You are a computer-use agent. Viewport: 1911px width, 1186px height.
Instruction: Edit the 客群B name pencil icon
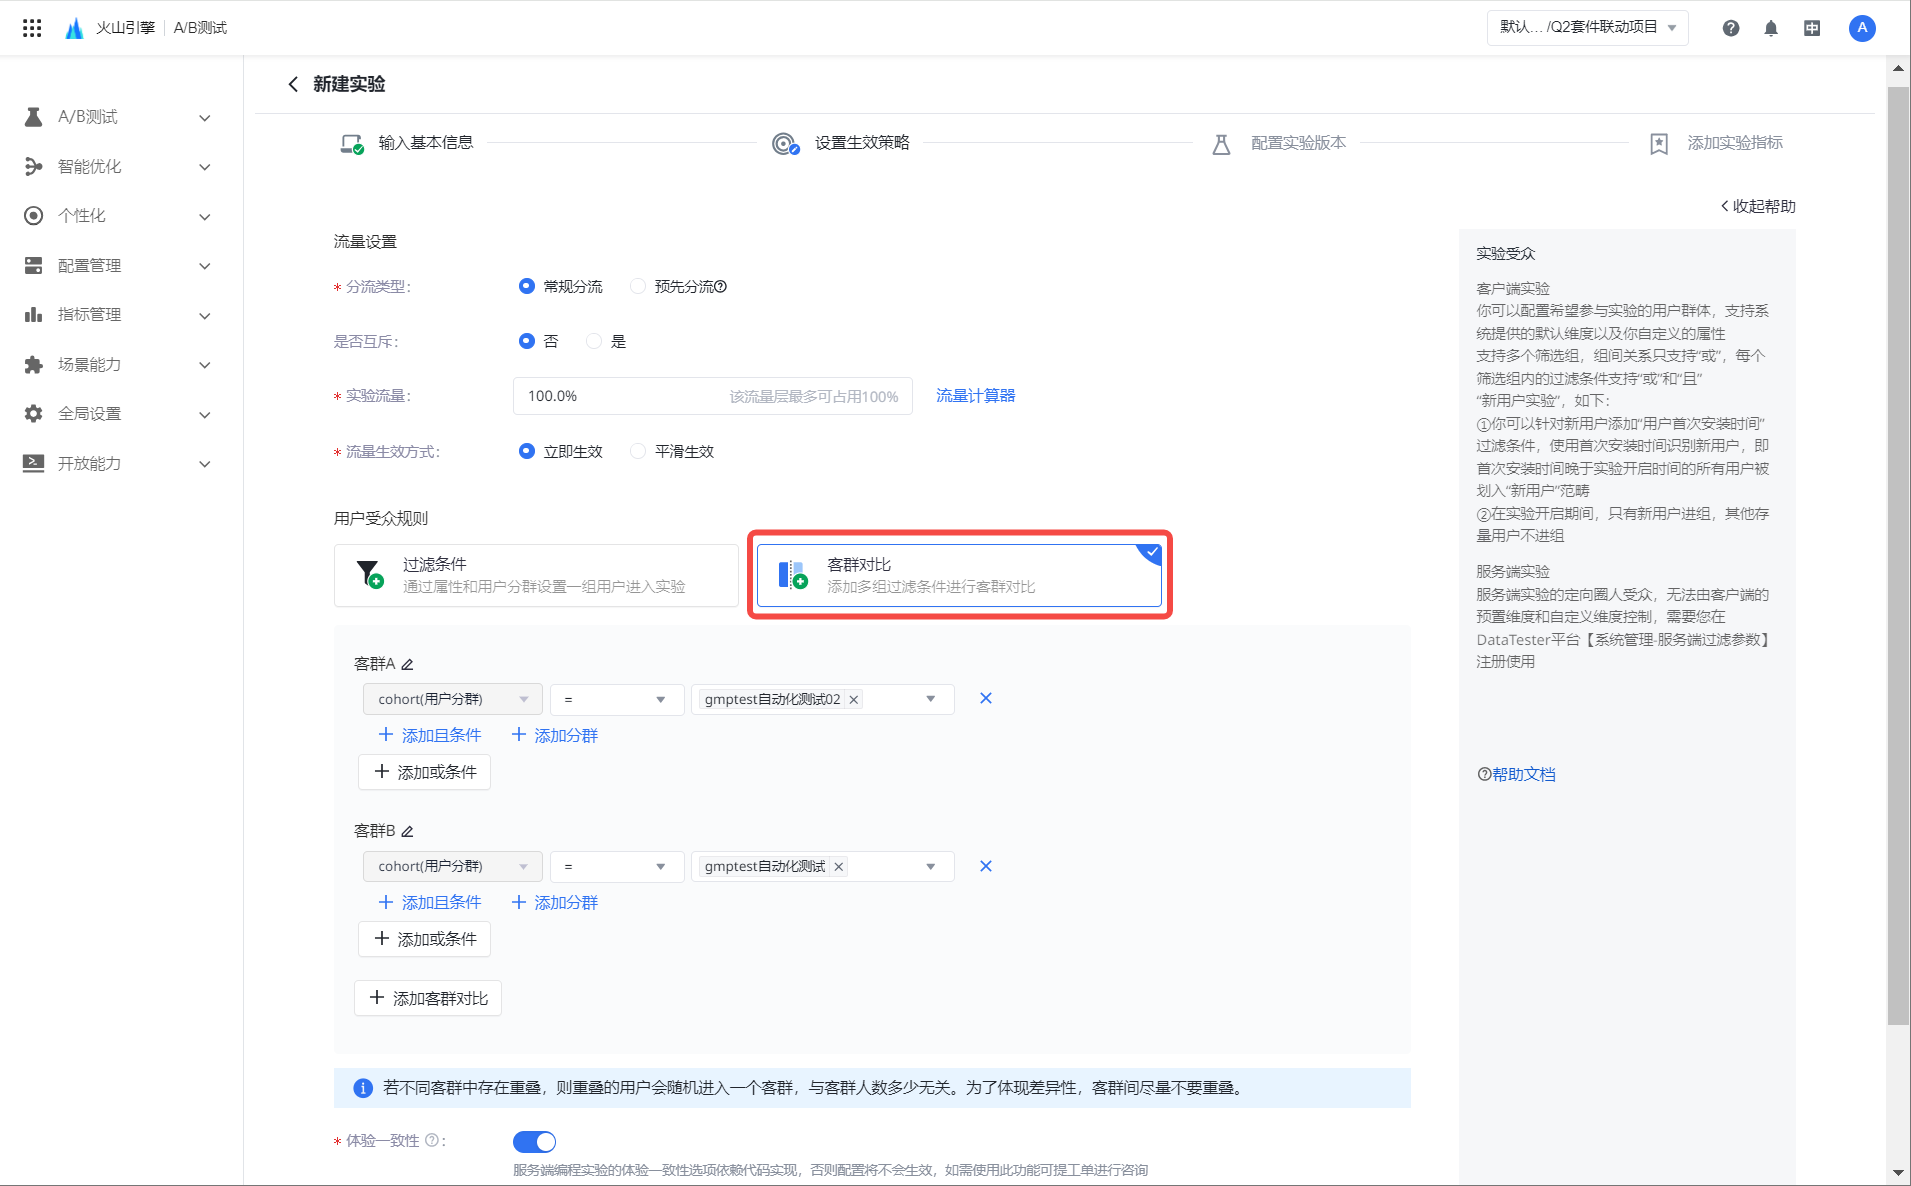click(407, 831)
